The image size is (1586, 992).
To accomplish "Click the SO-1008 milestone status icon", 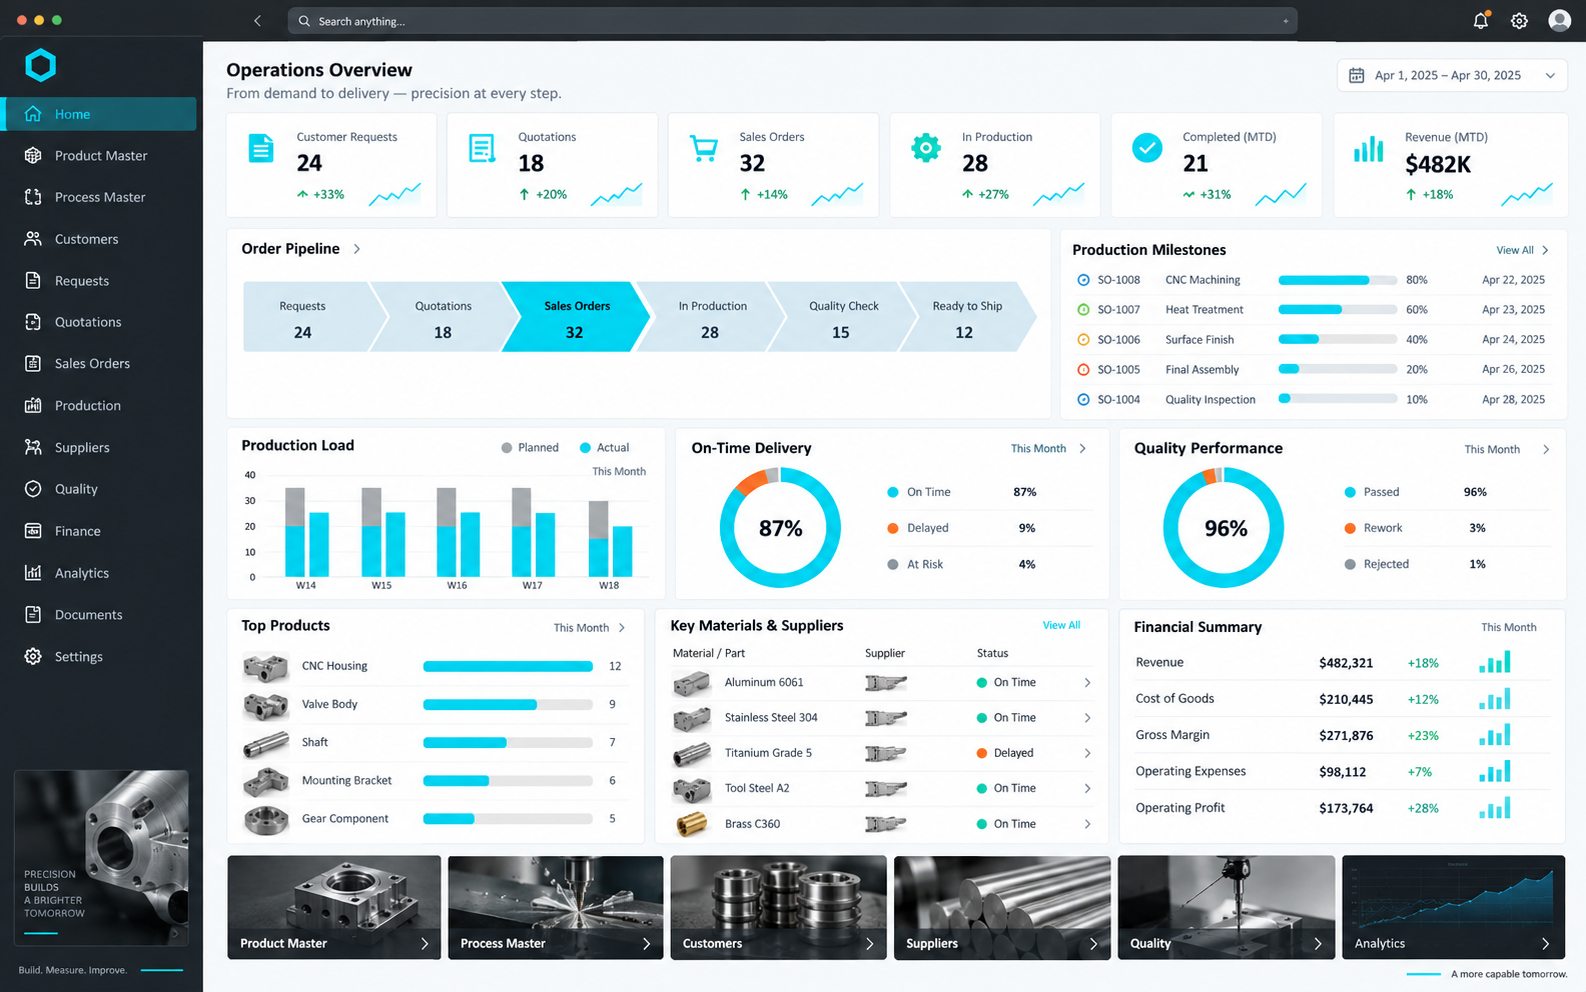I will click(1083, 280).
